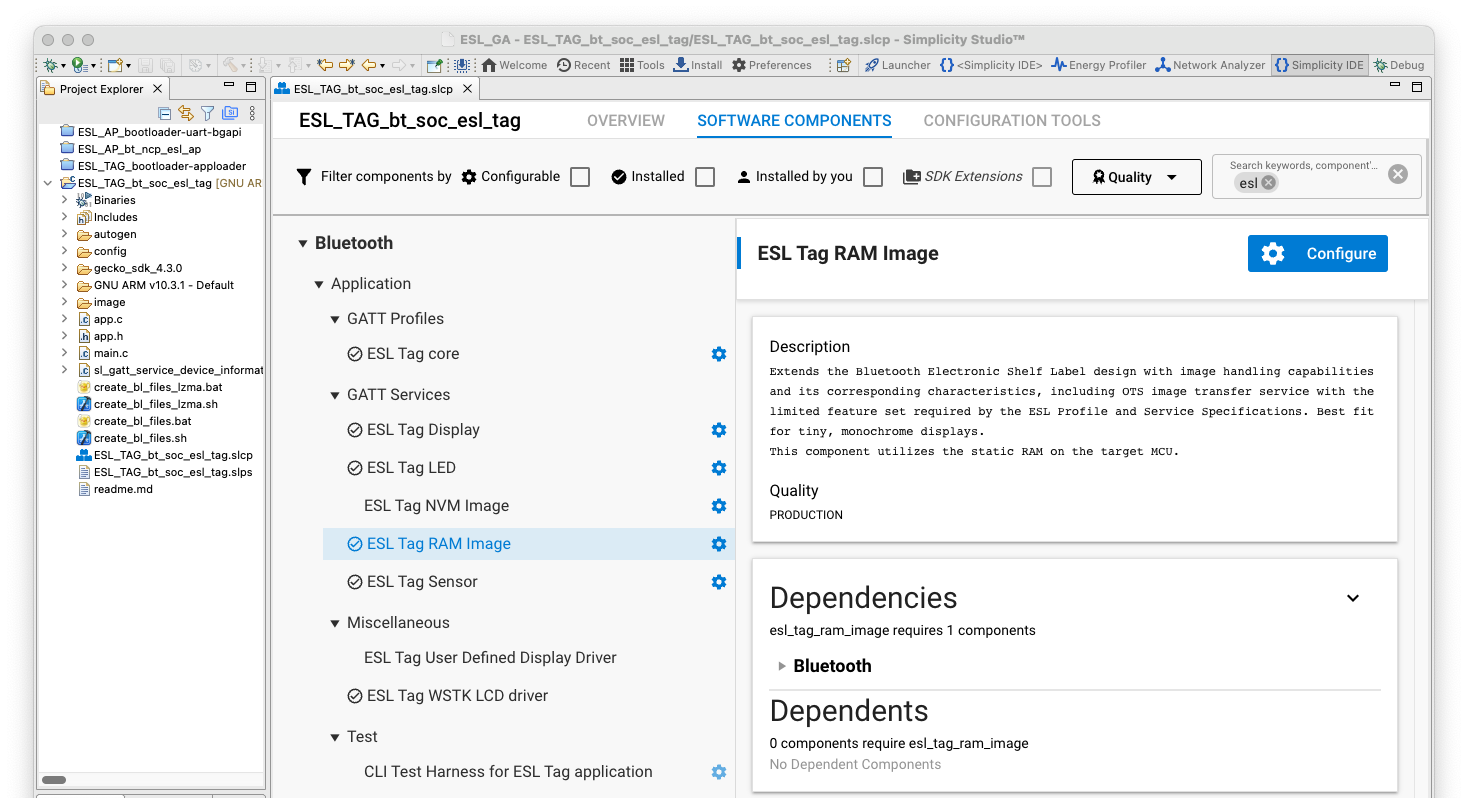This screenshot has height=798, width=1468.
Task: Select ESL Tag NVM Image component
Action: click(436, 506)
